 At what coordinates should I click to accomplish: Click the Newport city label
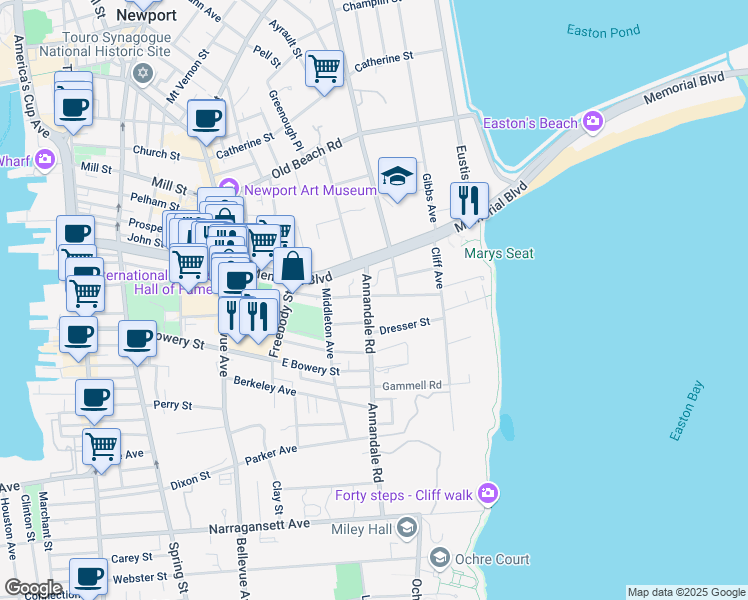[x=146, y=15]
